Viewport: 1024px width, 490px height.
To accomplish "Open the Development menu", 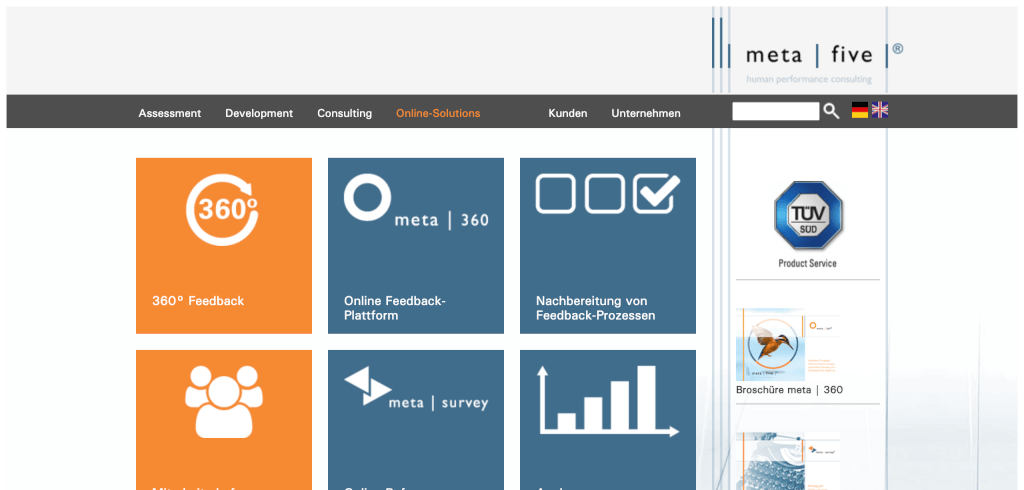I will point(259,113).
